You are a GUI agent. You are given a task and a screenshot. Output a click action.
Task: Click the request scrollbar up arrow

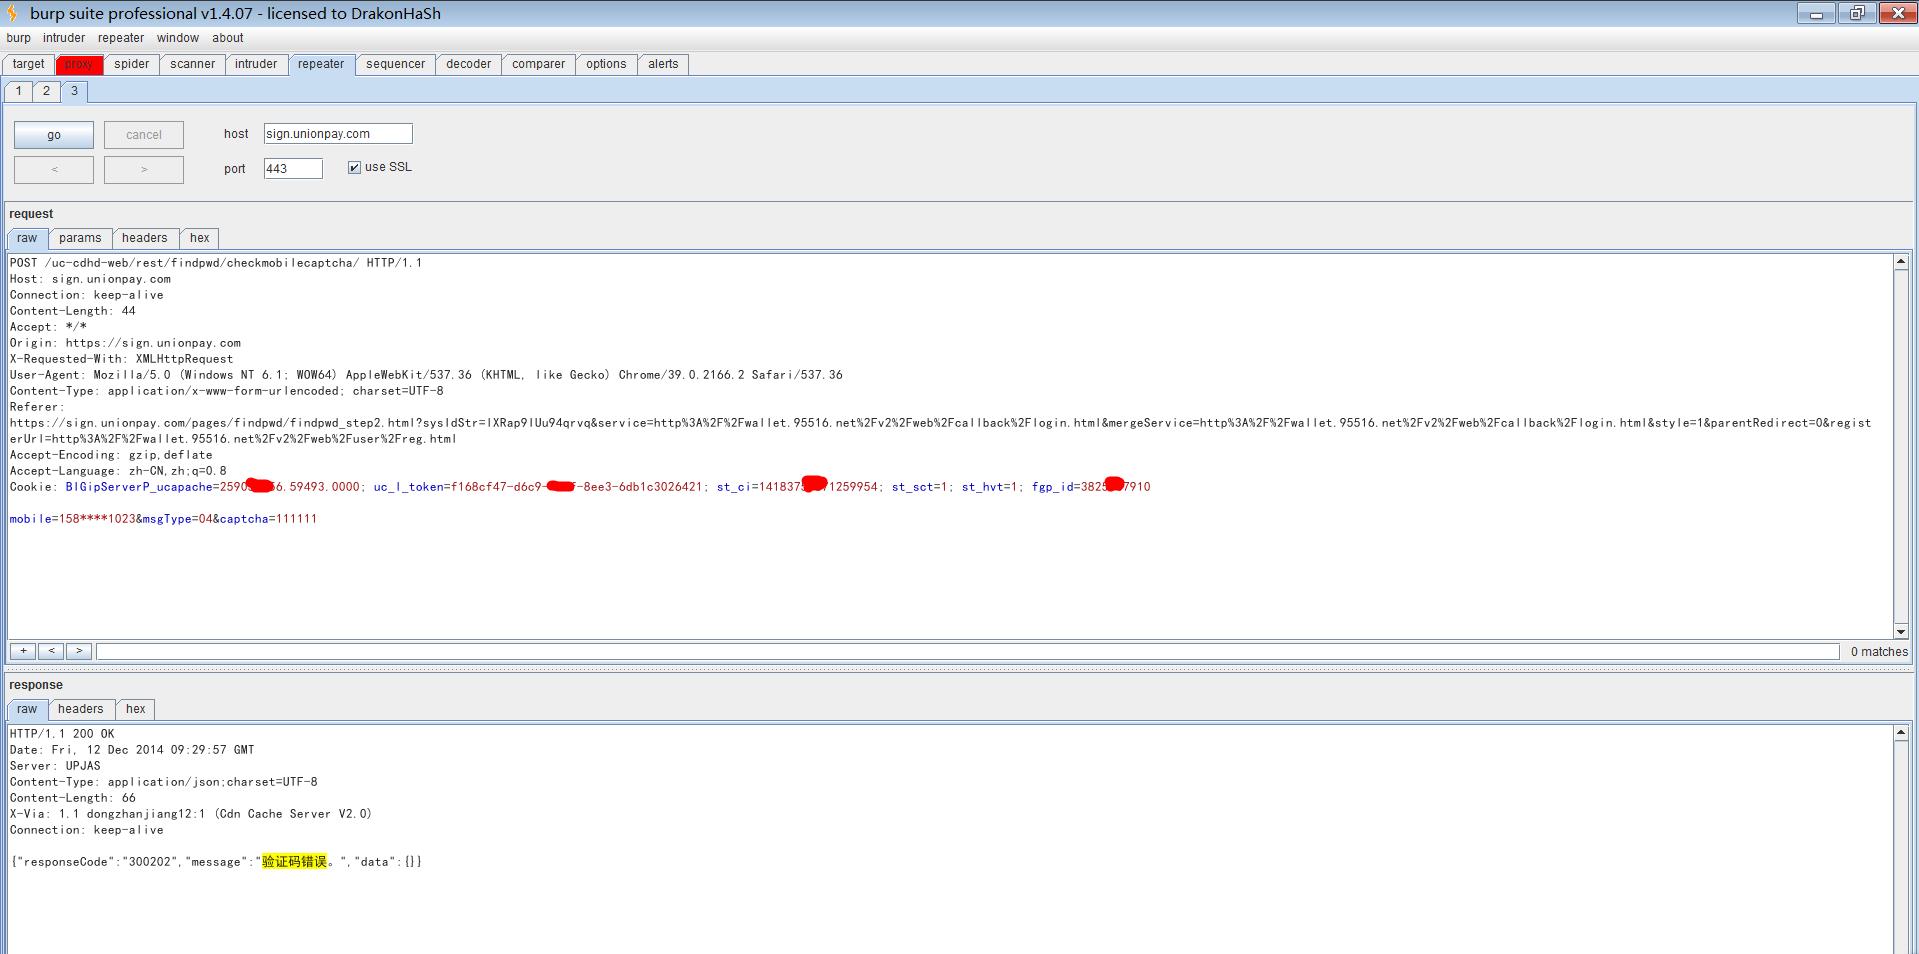point(1900,262)
